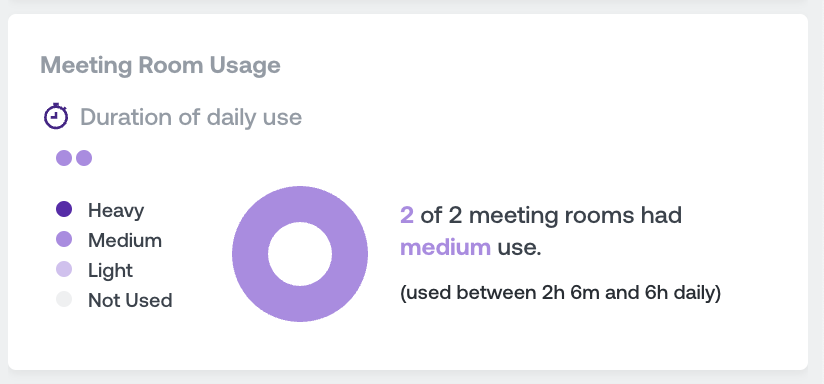824x384 pixels.
Task: Click the Duration of daily use label
Action: (191, 117)
